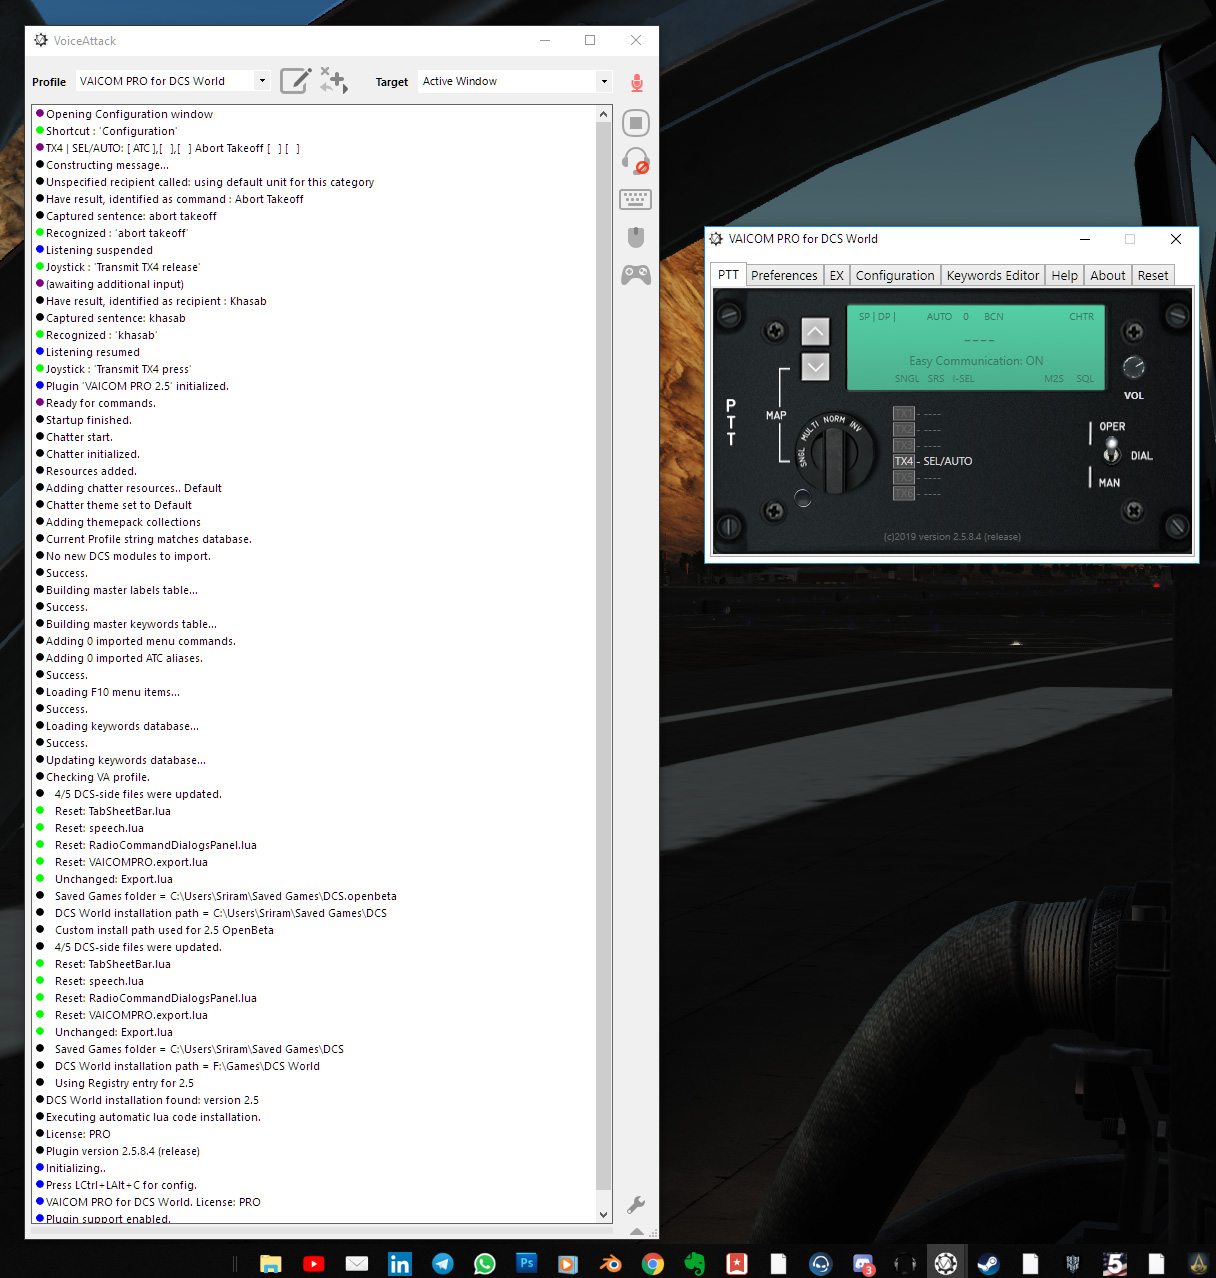
Task: Toggle the mouse shortcuts icon in VoiceAttack
Action: 636,237
